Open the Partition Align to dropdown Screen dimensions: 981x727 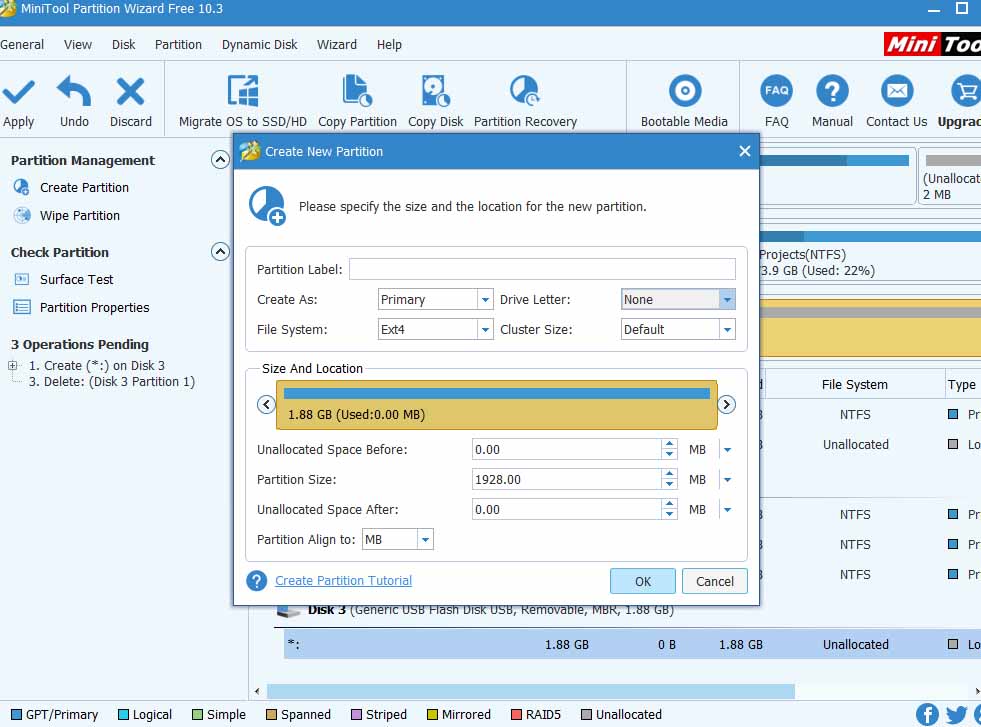point(425,539)
